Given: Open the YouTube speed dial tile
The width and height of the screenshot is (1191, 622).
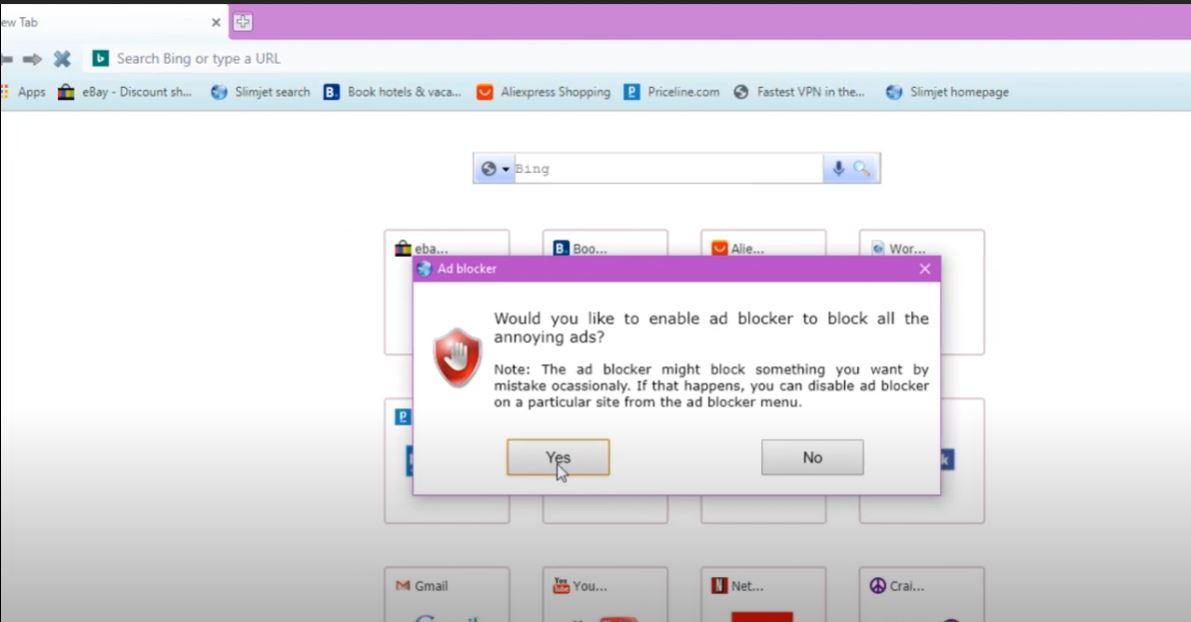Looking at the screenshot, I should tap(605, 594).
